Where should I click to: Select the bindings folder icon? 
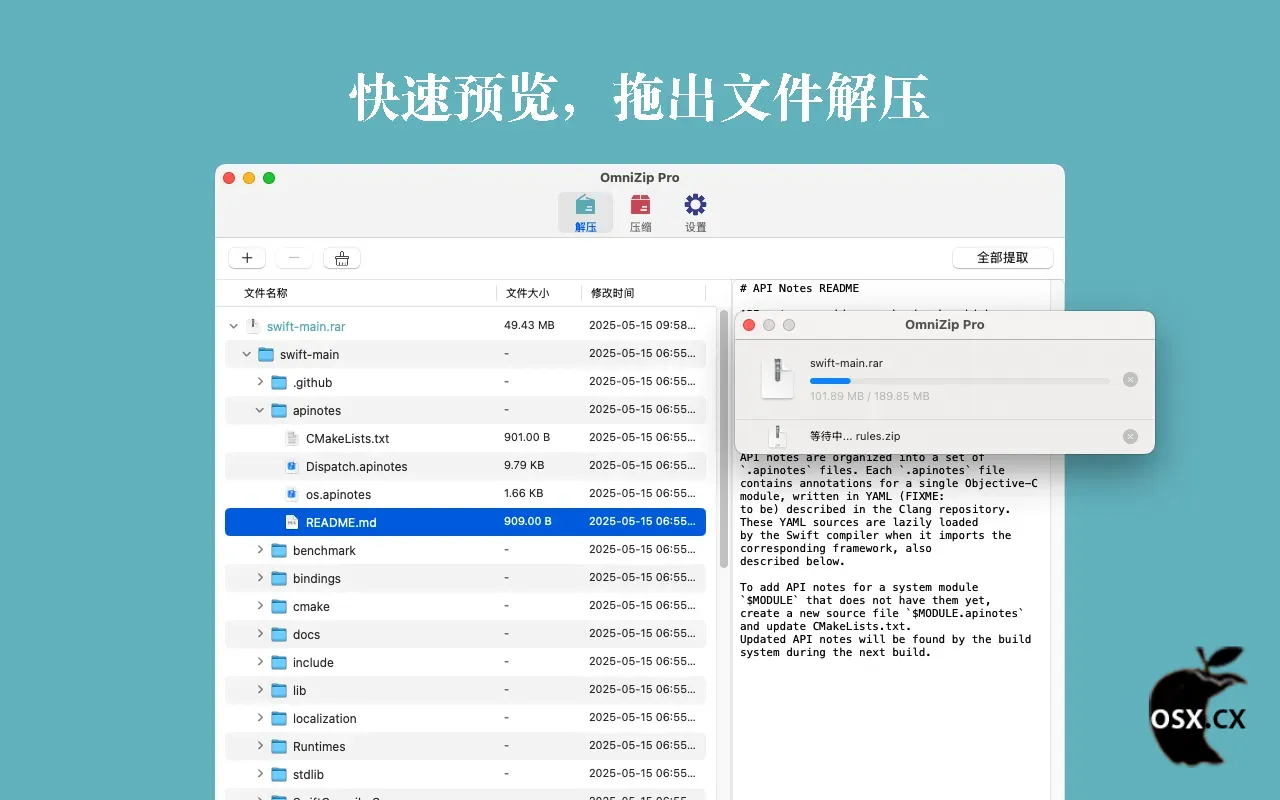coord(279,578)
